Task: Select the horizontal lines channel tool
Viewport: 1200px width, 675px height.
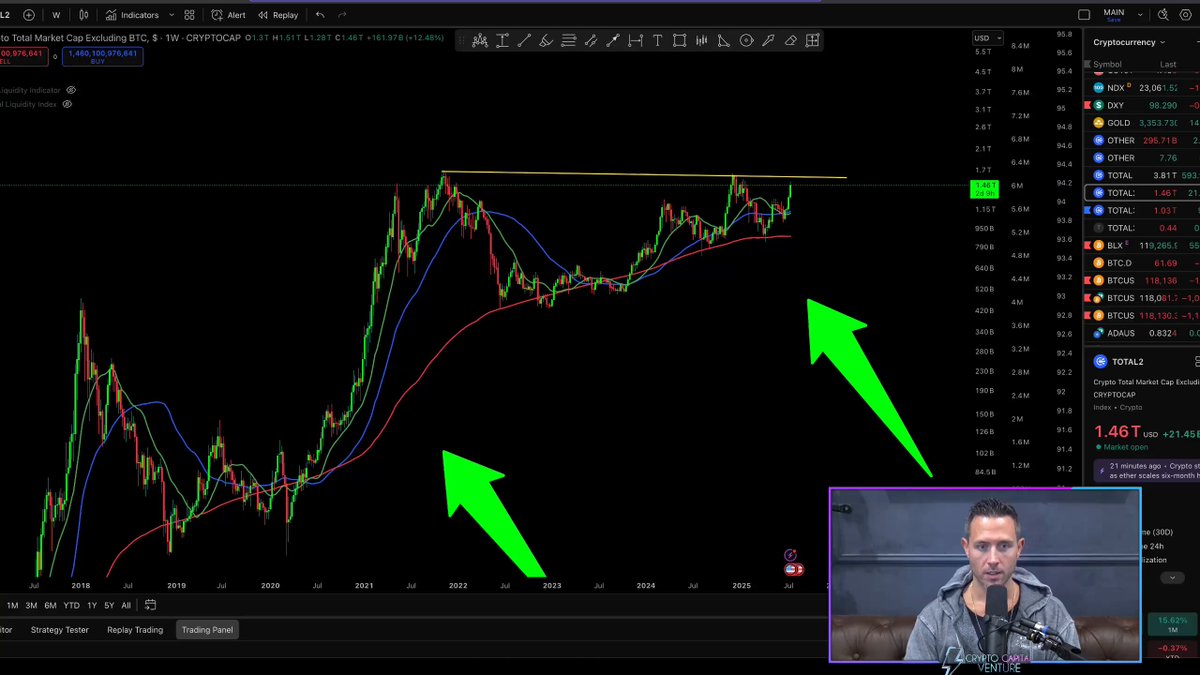Action: (568, 41)
